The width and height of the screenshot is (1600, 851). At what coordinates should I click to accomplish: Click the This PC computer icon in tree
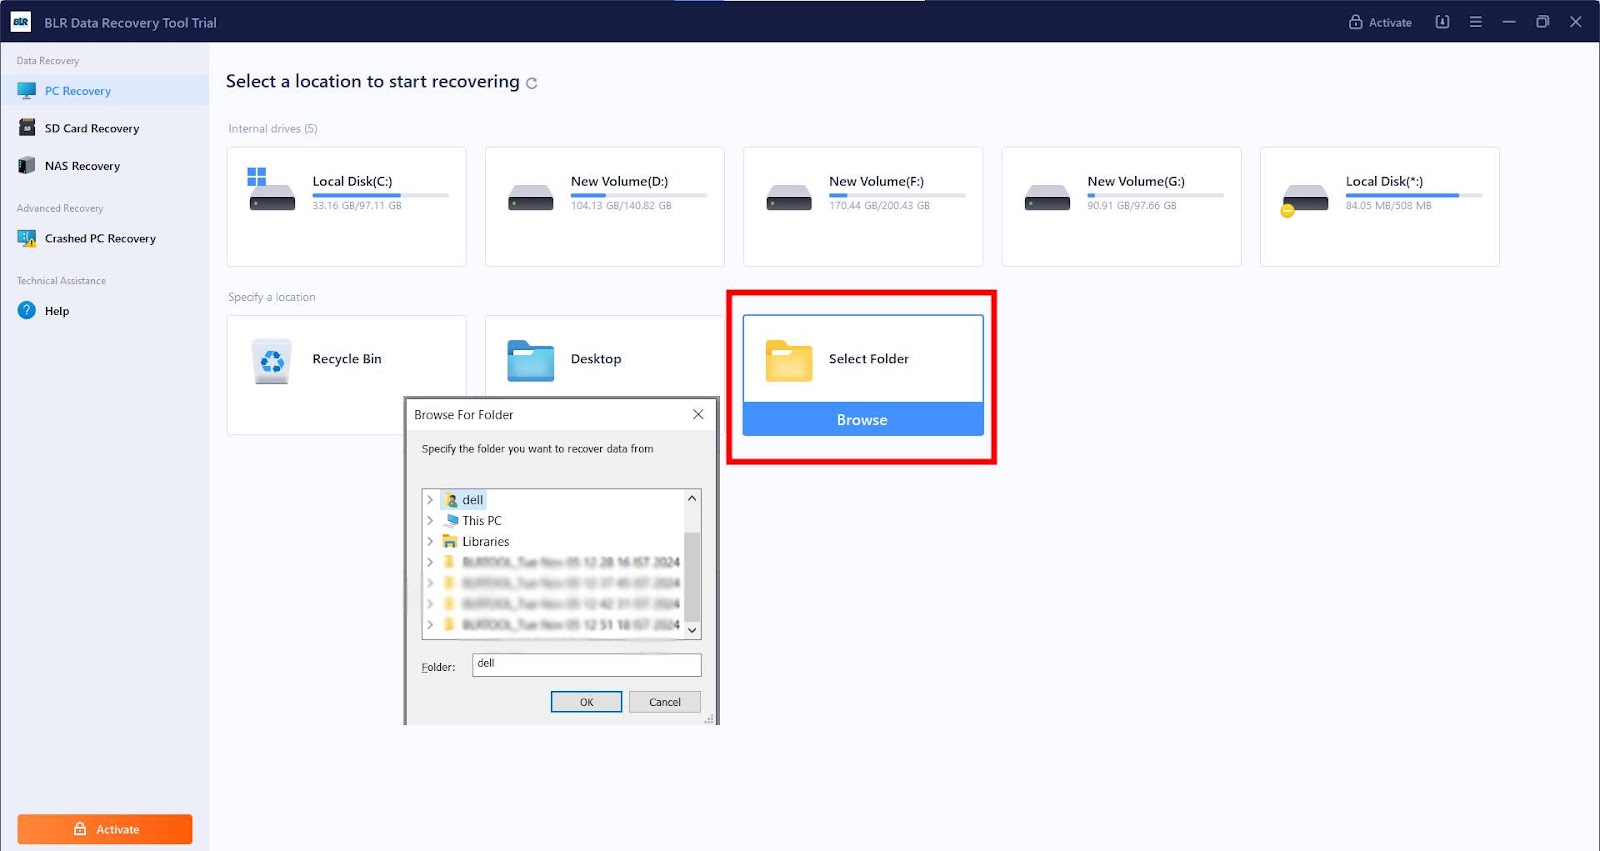pyautogui.click(x=451, y=521)
